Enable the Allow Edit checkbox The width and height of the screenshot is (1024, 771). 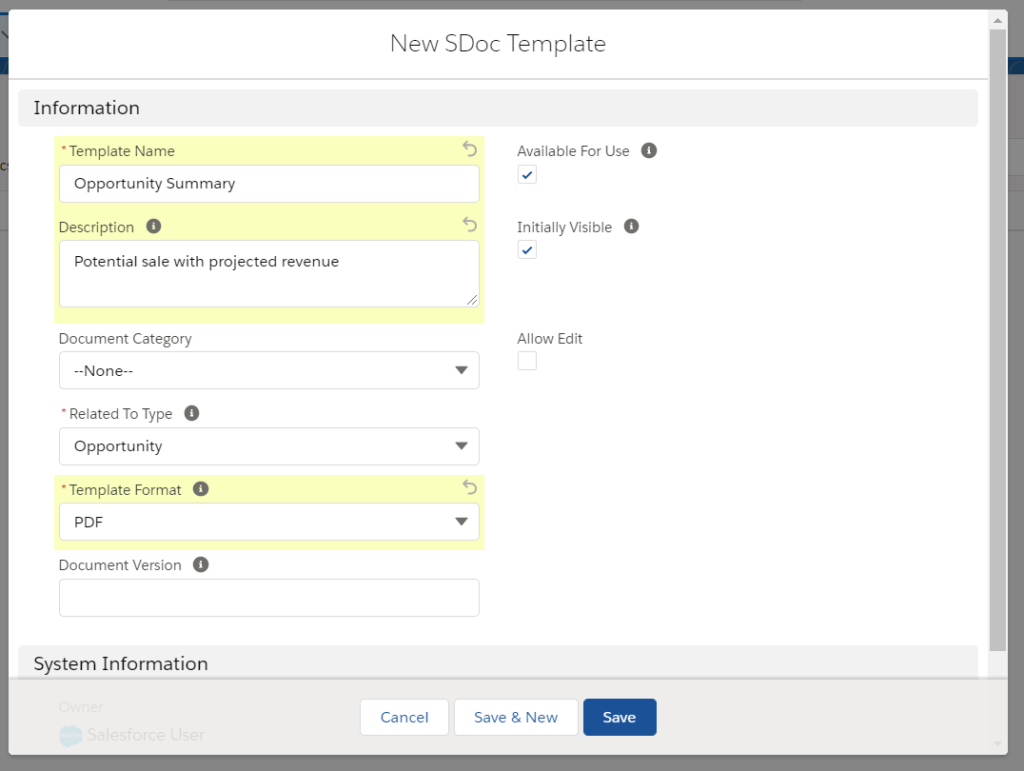click(x=527, y=360)
